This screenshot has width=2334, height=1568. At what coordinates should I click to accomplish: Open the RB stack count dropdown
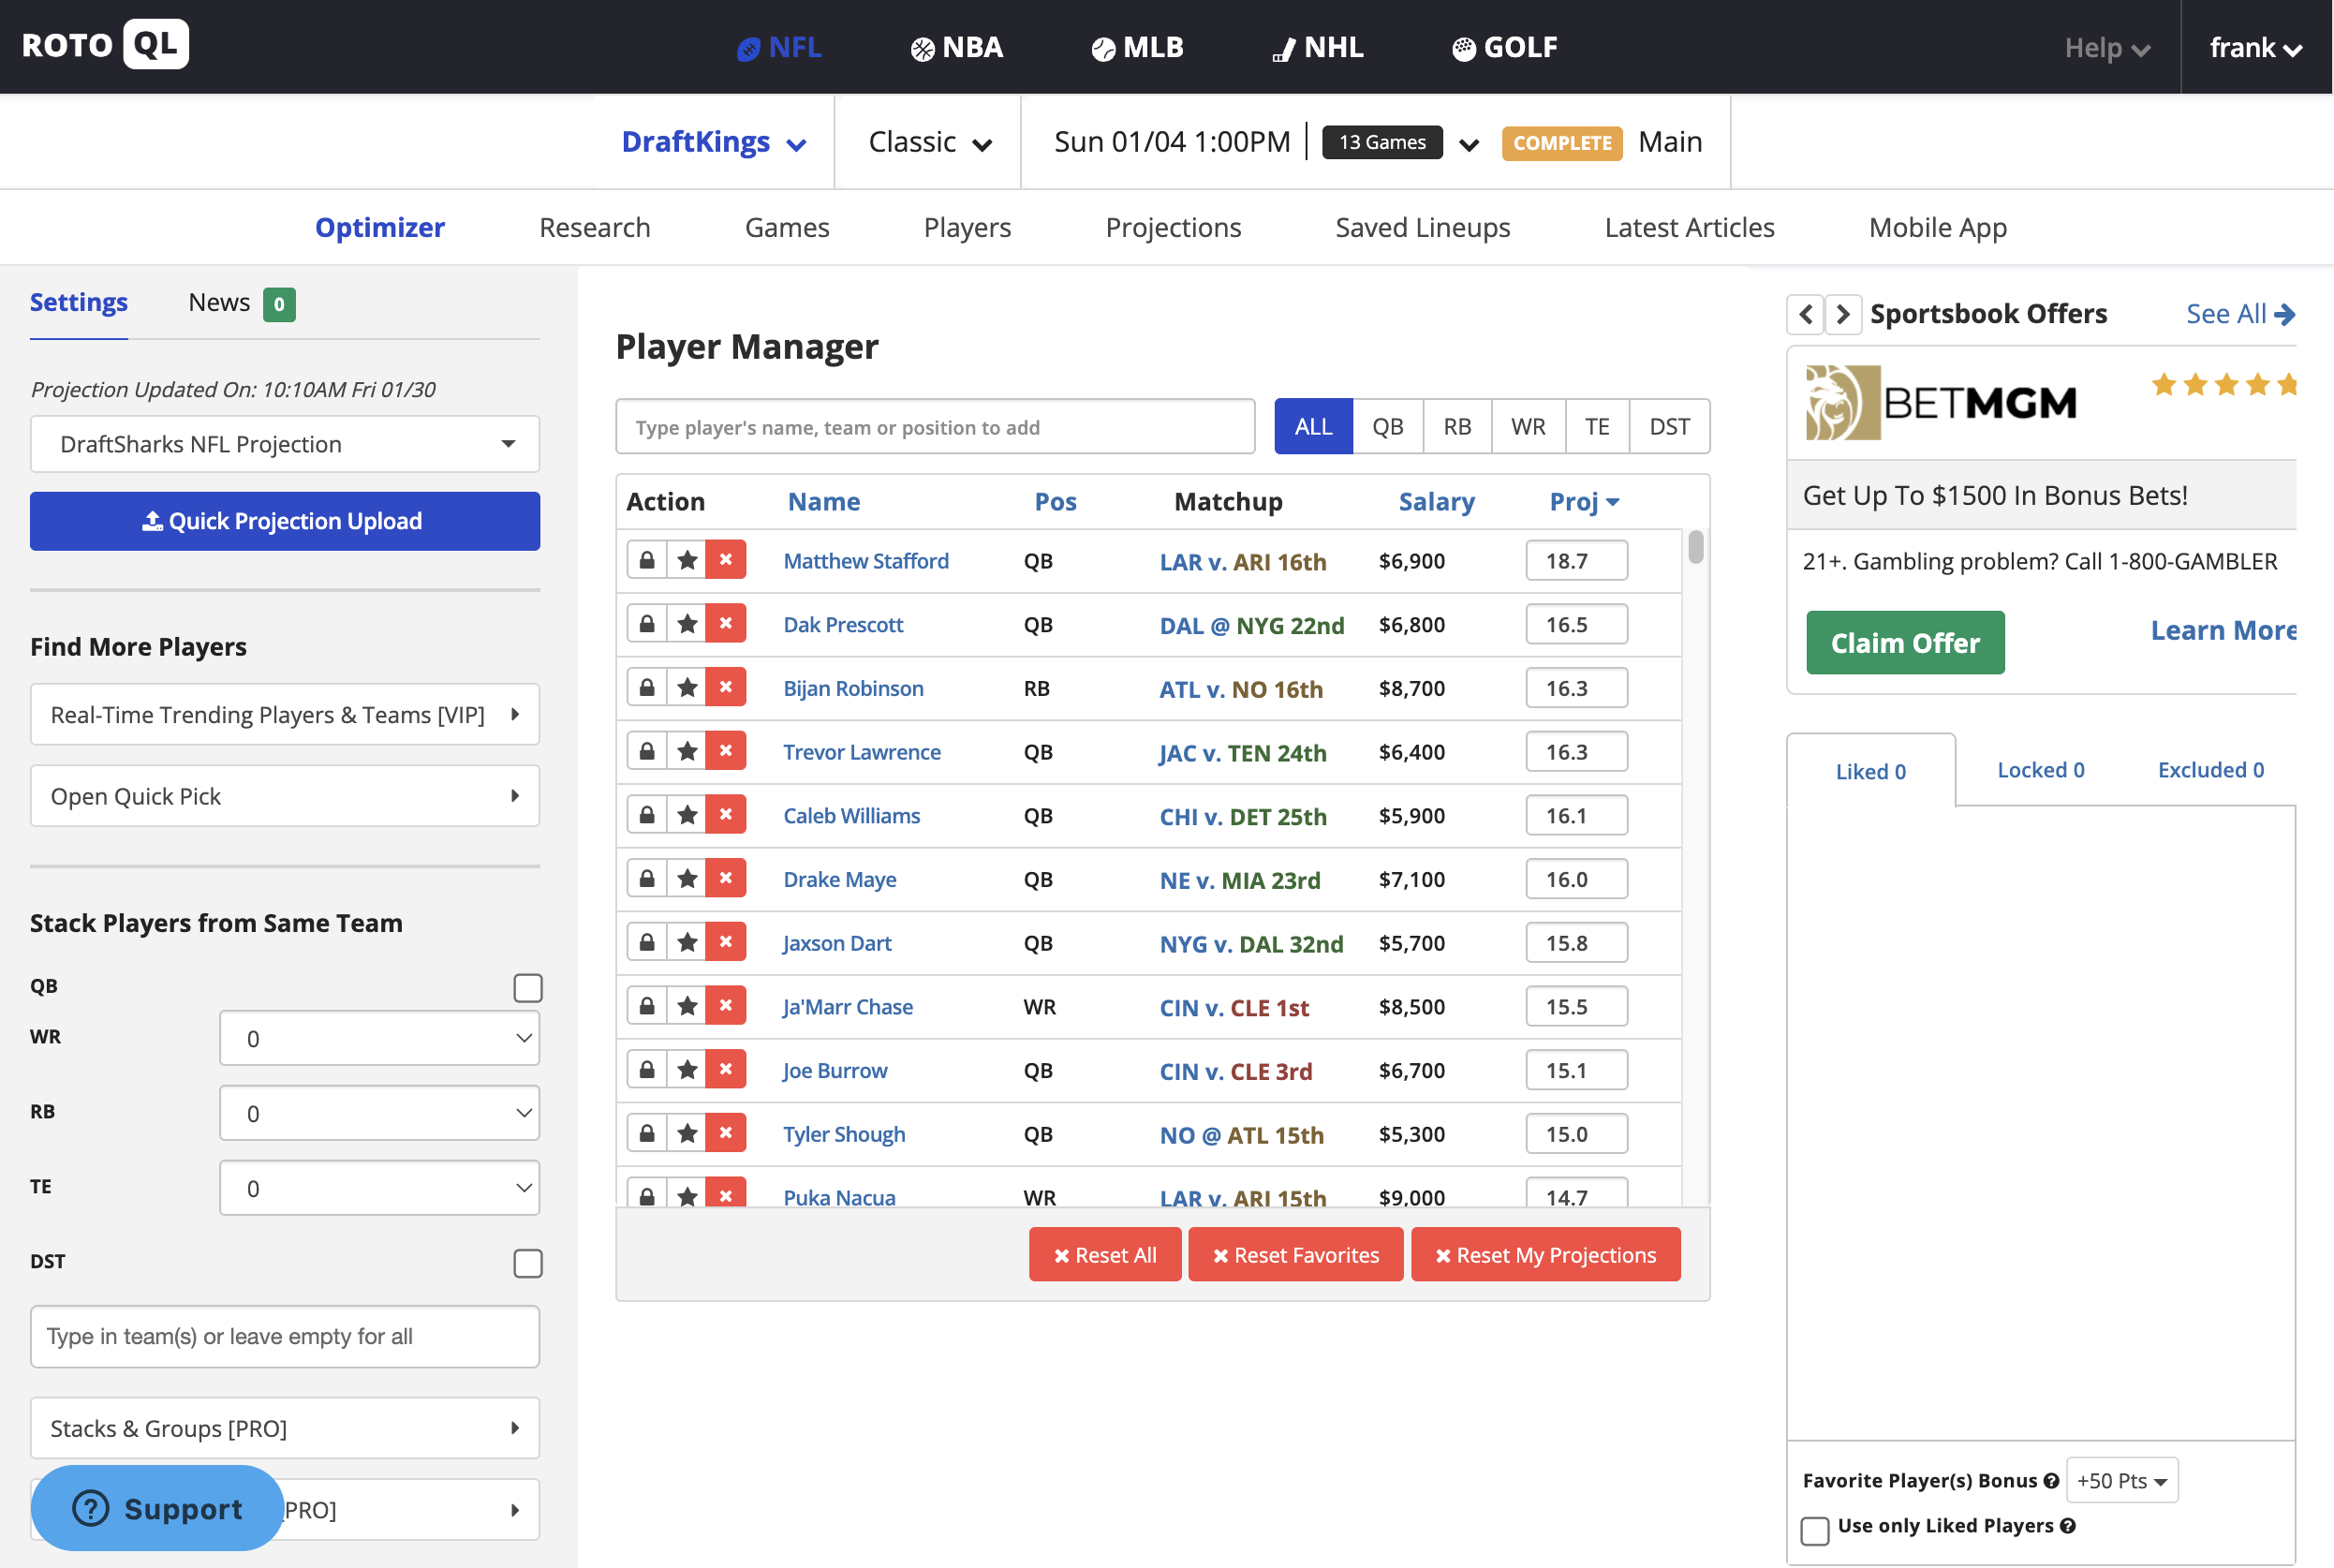tap(380, 1113)
